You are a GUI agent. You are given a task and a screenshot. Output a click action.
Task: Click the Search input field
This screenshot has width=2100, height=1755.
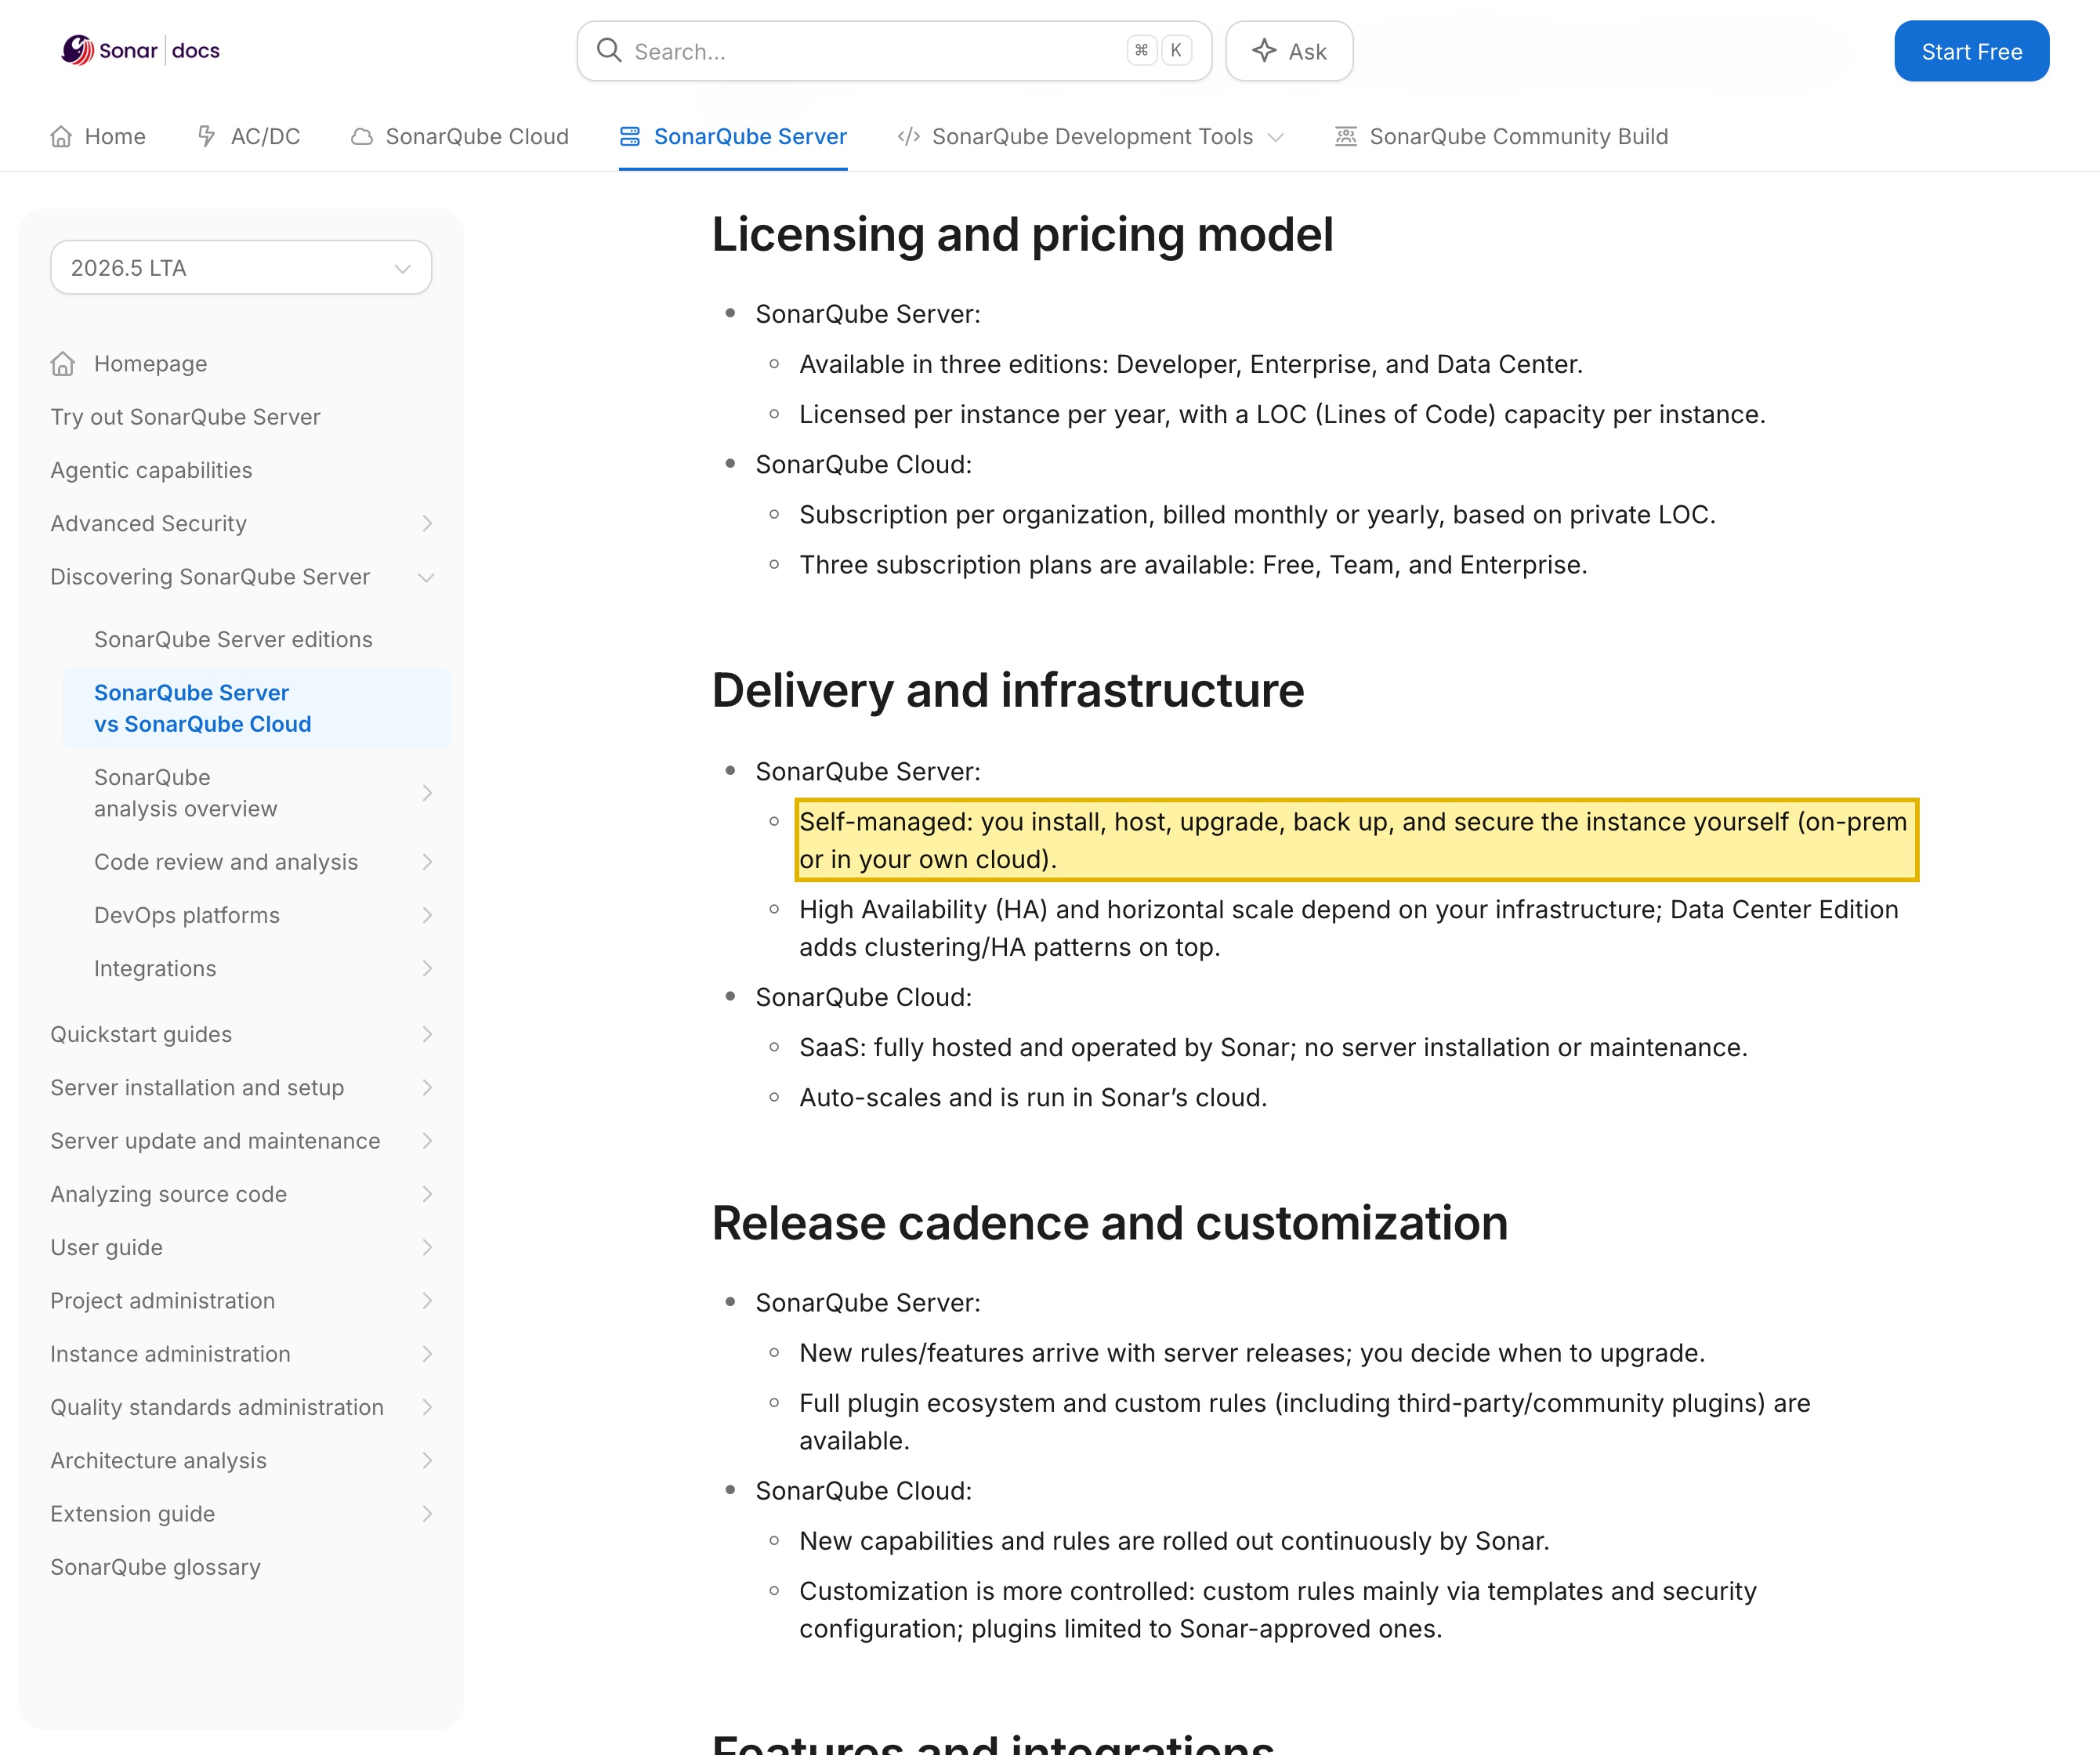[894, 51]
